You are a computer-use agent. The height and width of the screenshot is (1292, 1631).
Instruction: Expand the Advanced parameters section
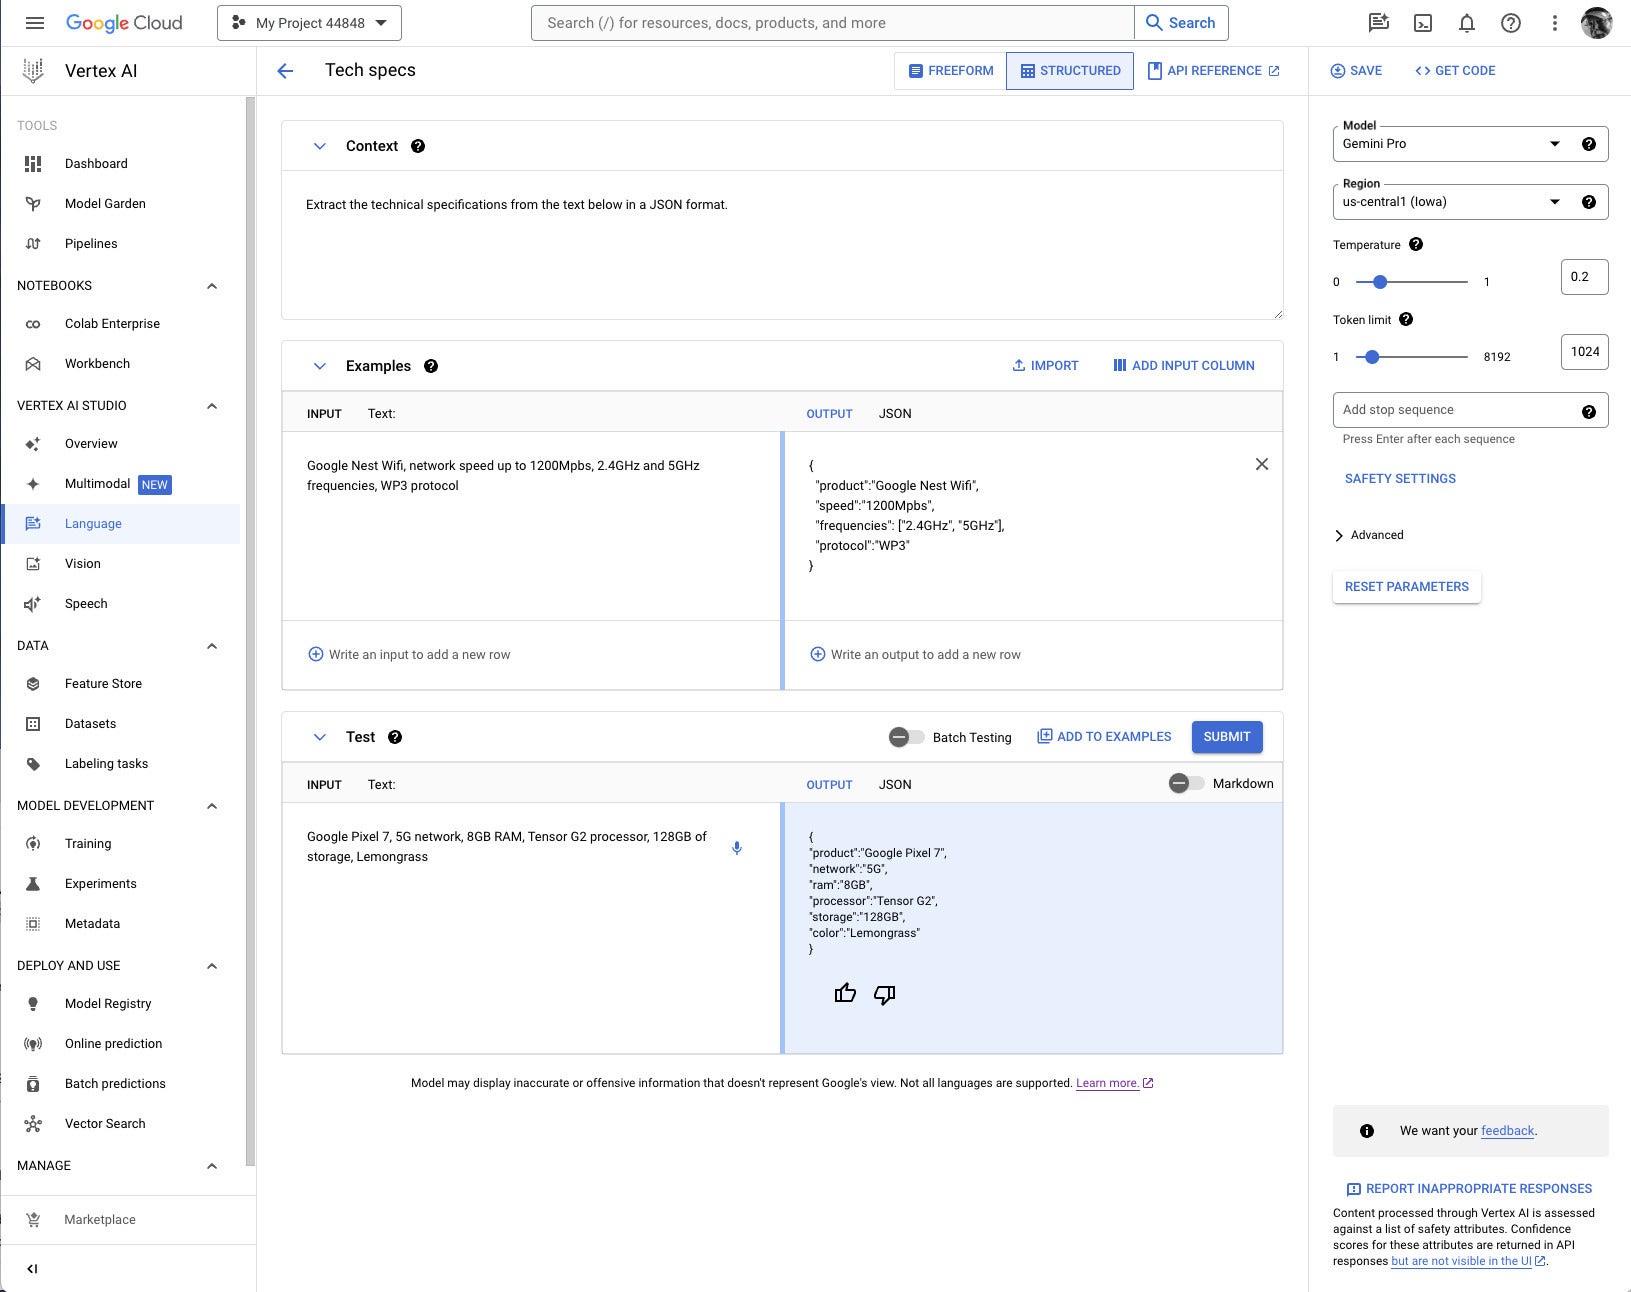coord(1368,535)
